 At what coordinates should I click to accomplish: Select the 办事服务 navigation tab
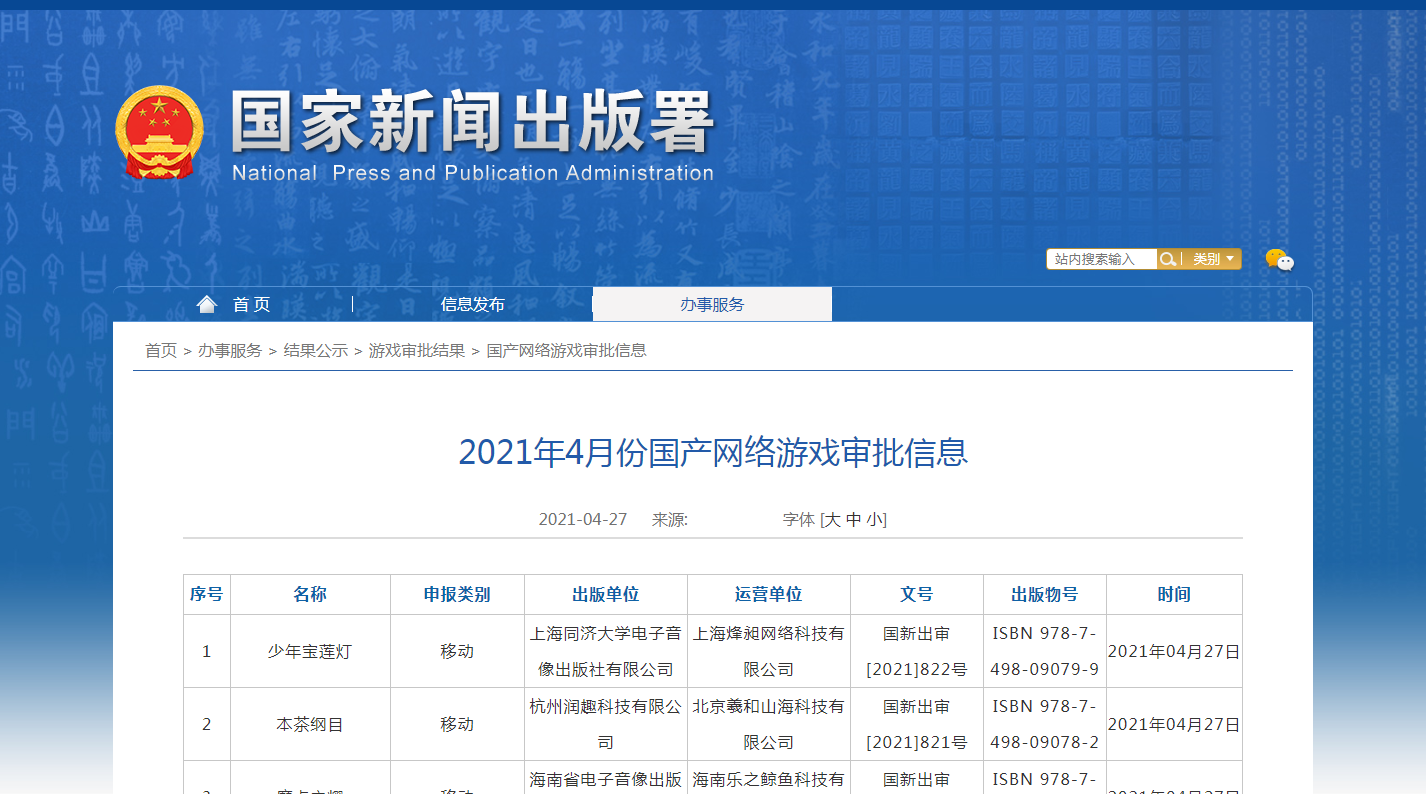712,305
